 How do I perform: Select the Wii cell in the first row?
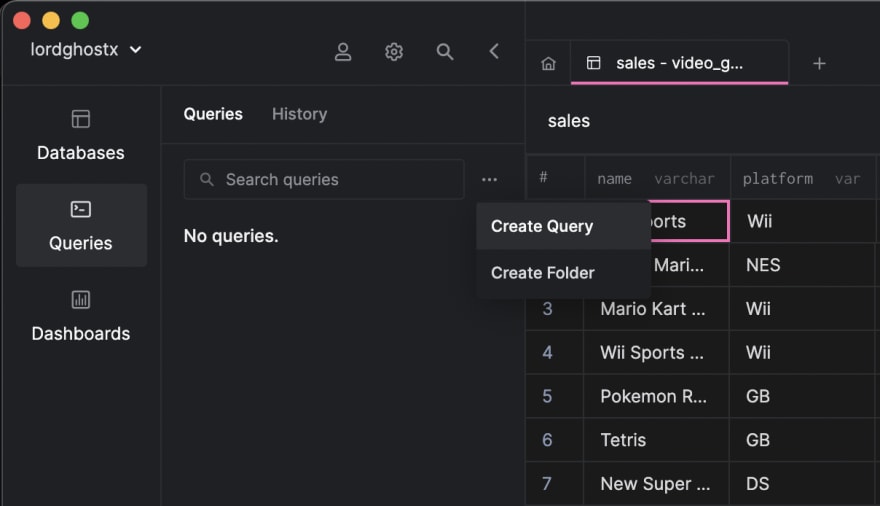(x=803, y=221)
